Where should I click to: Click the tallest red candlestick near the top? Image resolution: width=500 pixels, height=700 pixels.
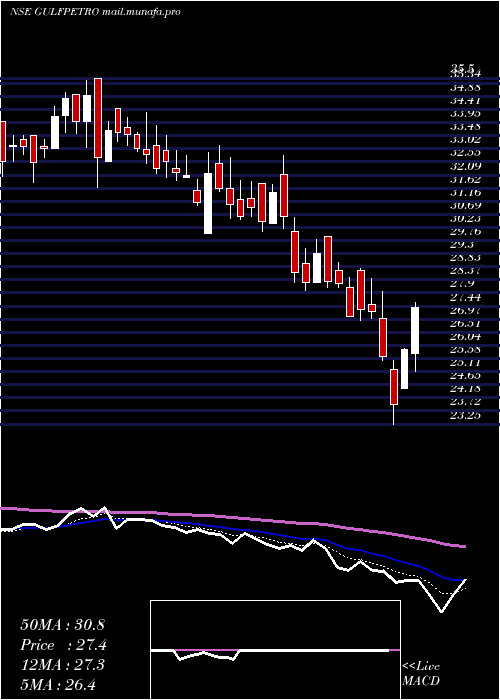point(98,118)
